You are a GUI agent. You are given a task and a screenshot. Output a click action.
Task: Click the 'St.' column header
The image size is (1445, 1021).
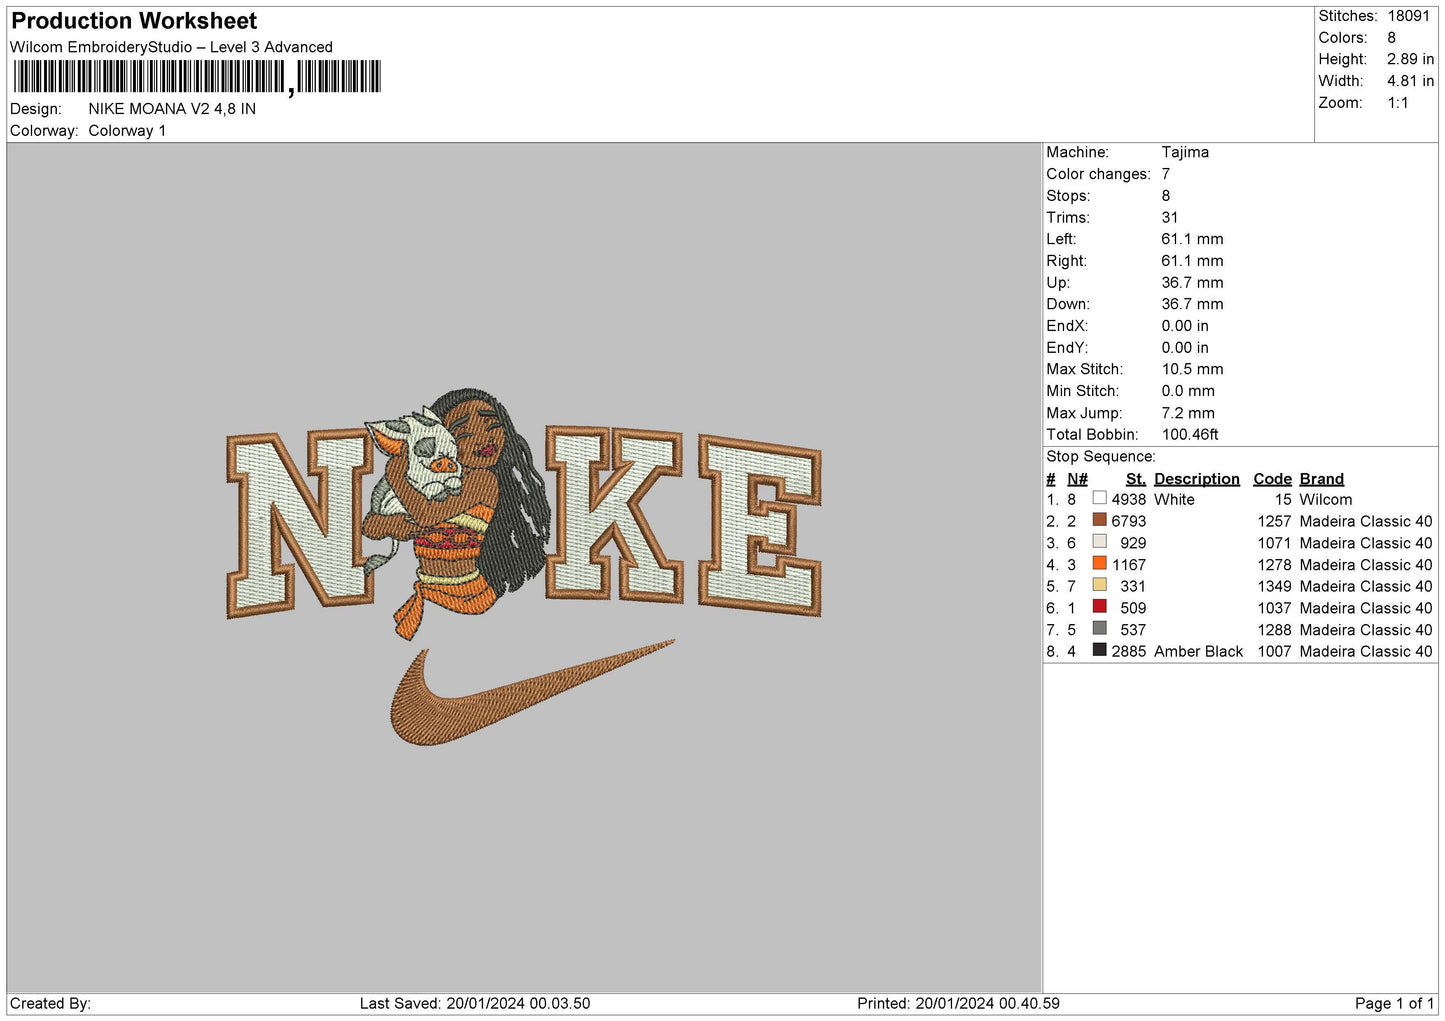point(1135,479)
